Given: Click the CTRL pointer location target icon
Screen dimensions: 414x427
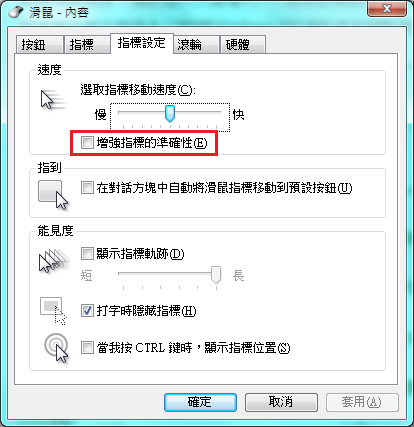Looking at the screenshot, I should 56,348.
